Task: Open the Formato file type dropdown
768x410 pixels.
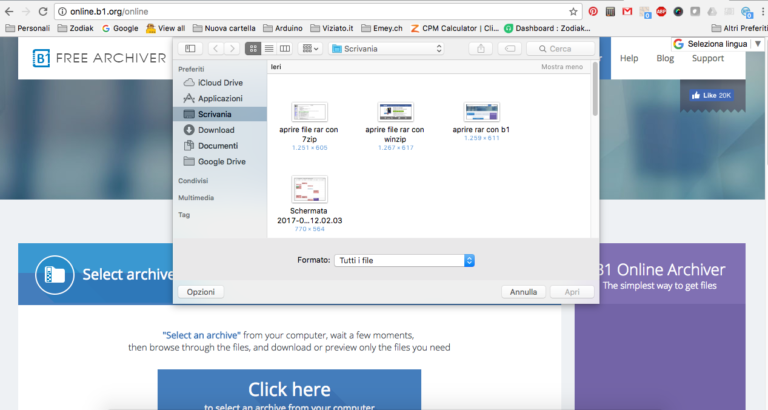Action: click(x=405, y=260)
